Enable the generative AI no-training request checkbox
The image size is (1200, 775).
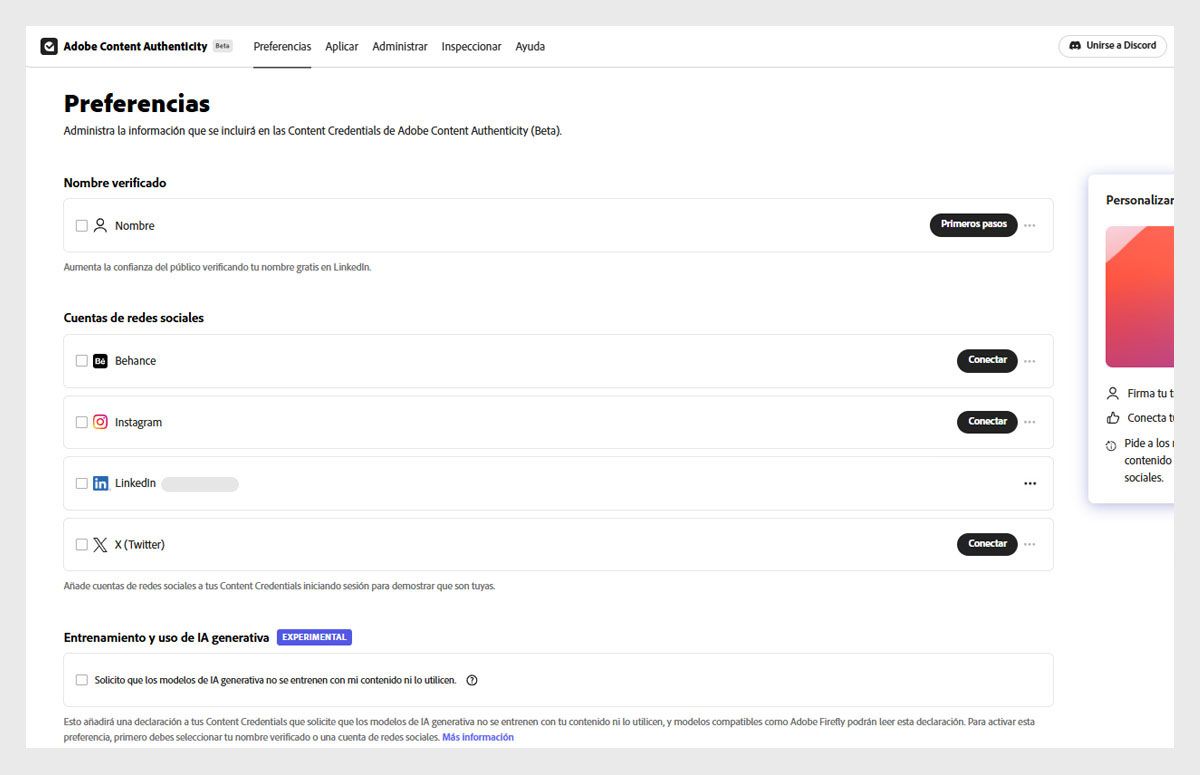pyautogui.click(x=82, y=680)
